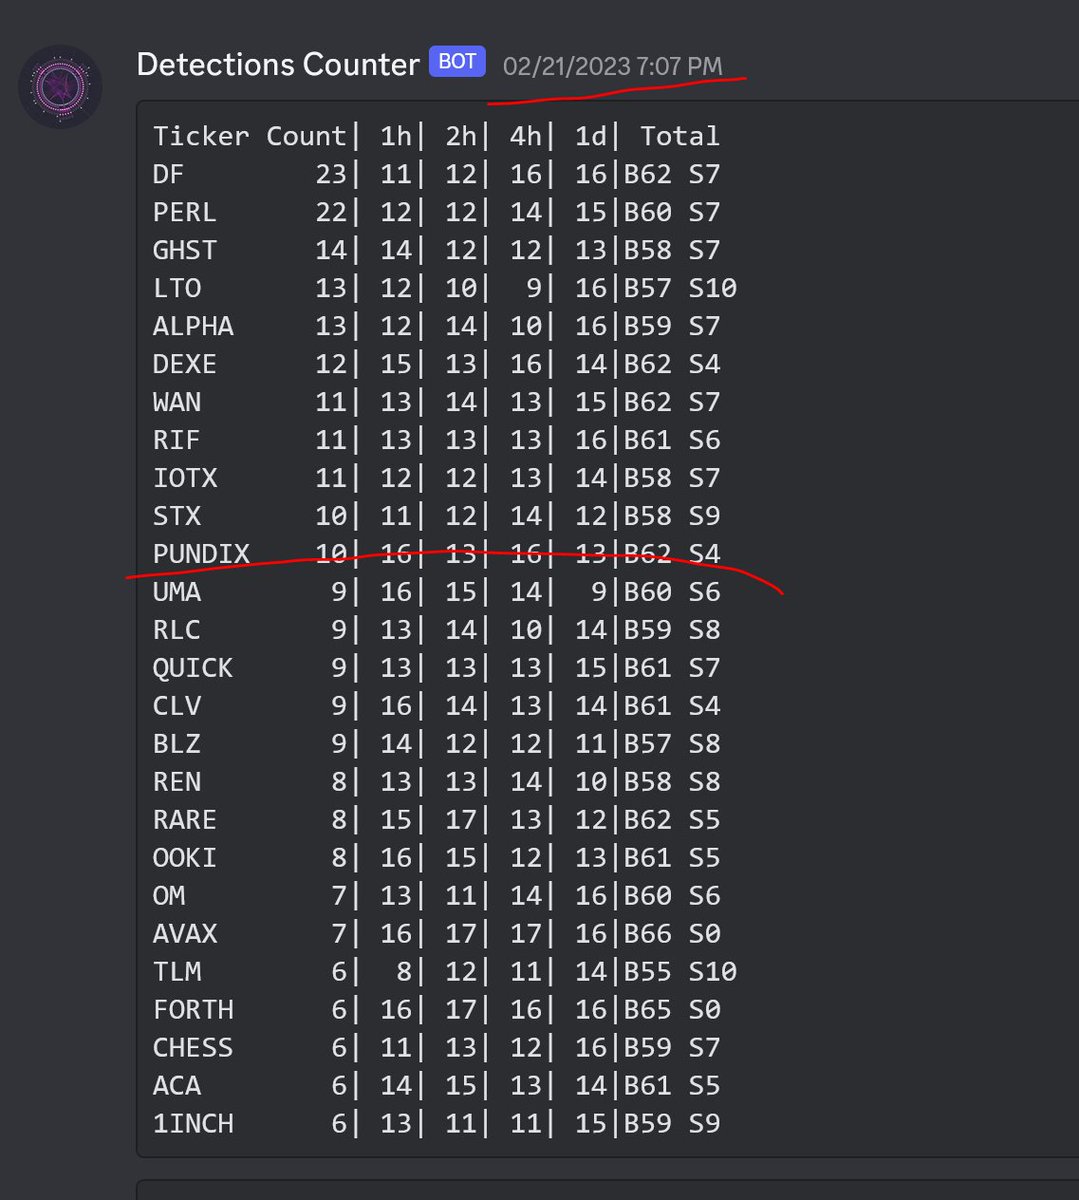Click the 'Total' column header
This screenshot has height=1200, width=1079.
point(680,136)
